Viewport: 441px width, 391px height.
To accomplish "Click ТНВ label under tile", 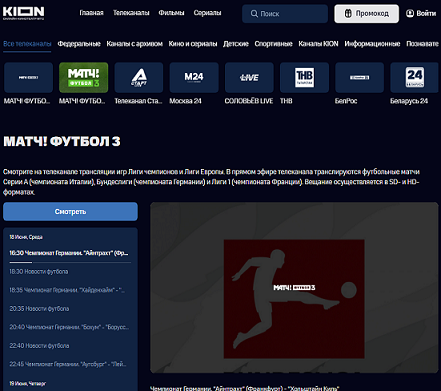I will [286, 101].
